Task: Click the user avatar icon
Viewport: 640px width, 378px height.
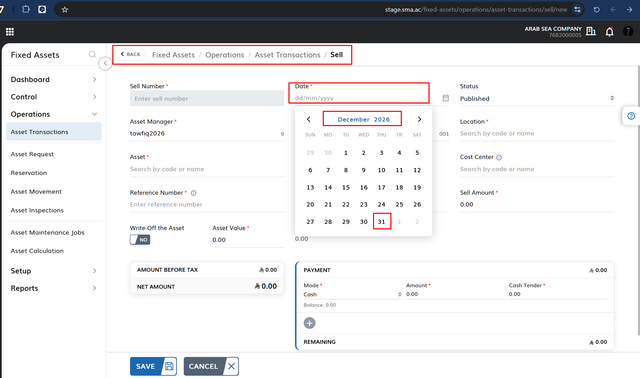Action: (x=628, y=31)
